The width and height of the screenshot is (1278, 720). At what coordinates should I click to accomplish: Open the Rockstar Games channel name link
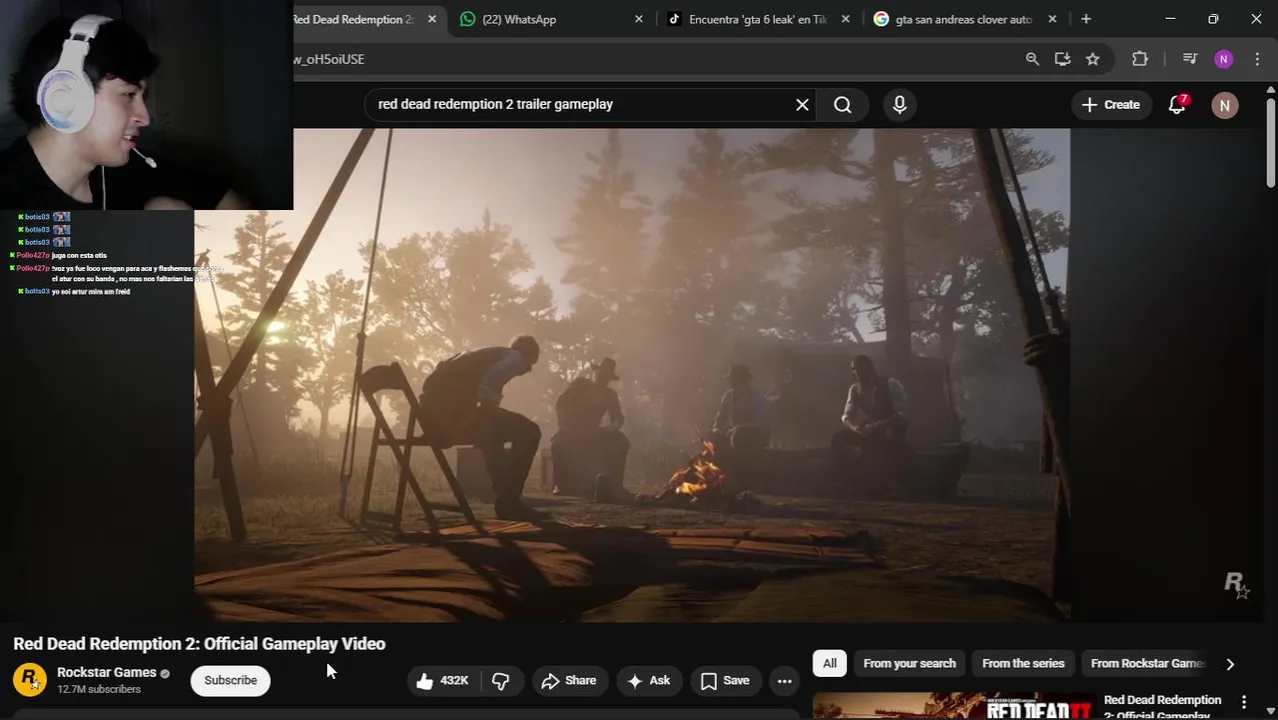[x=107, y=672]
